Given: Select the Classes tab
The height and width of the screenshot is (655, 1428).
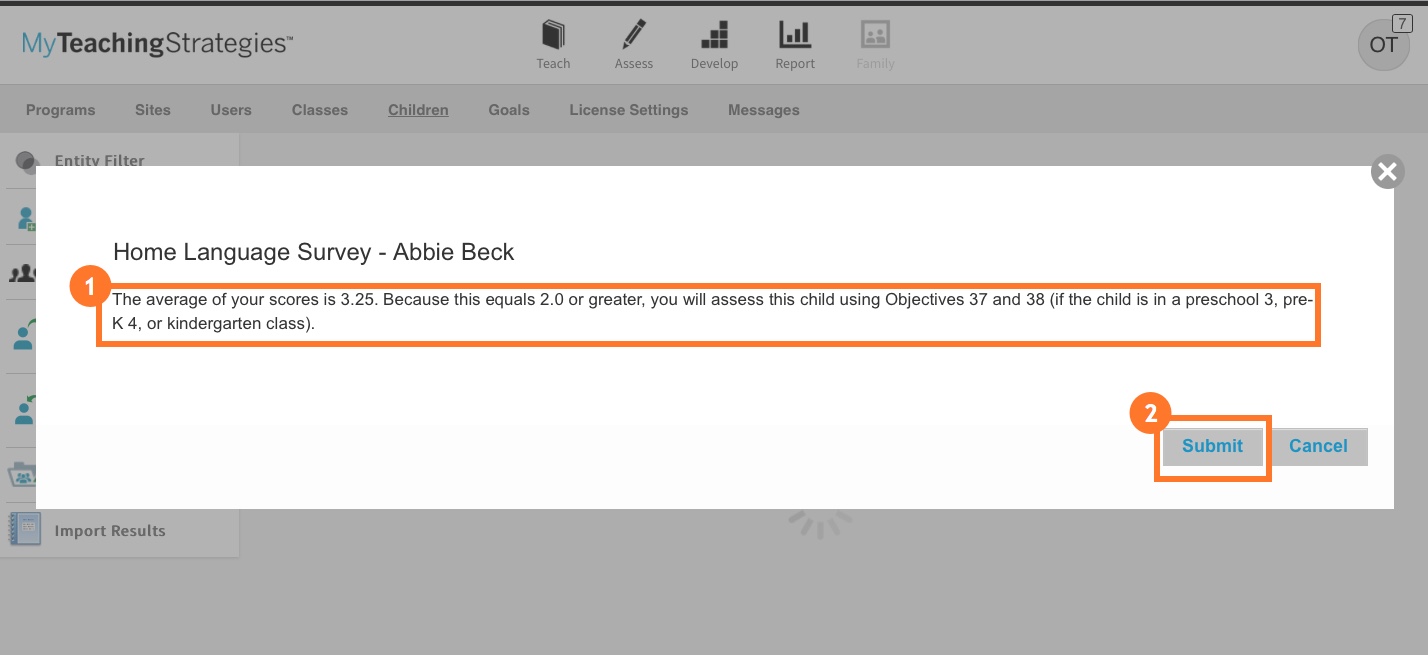Looking at the screenshot, I should pyautogui.click(x=320, y=110).
